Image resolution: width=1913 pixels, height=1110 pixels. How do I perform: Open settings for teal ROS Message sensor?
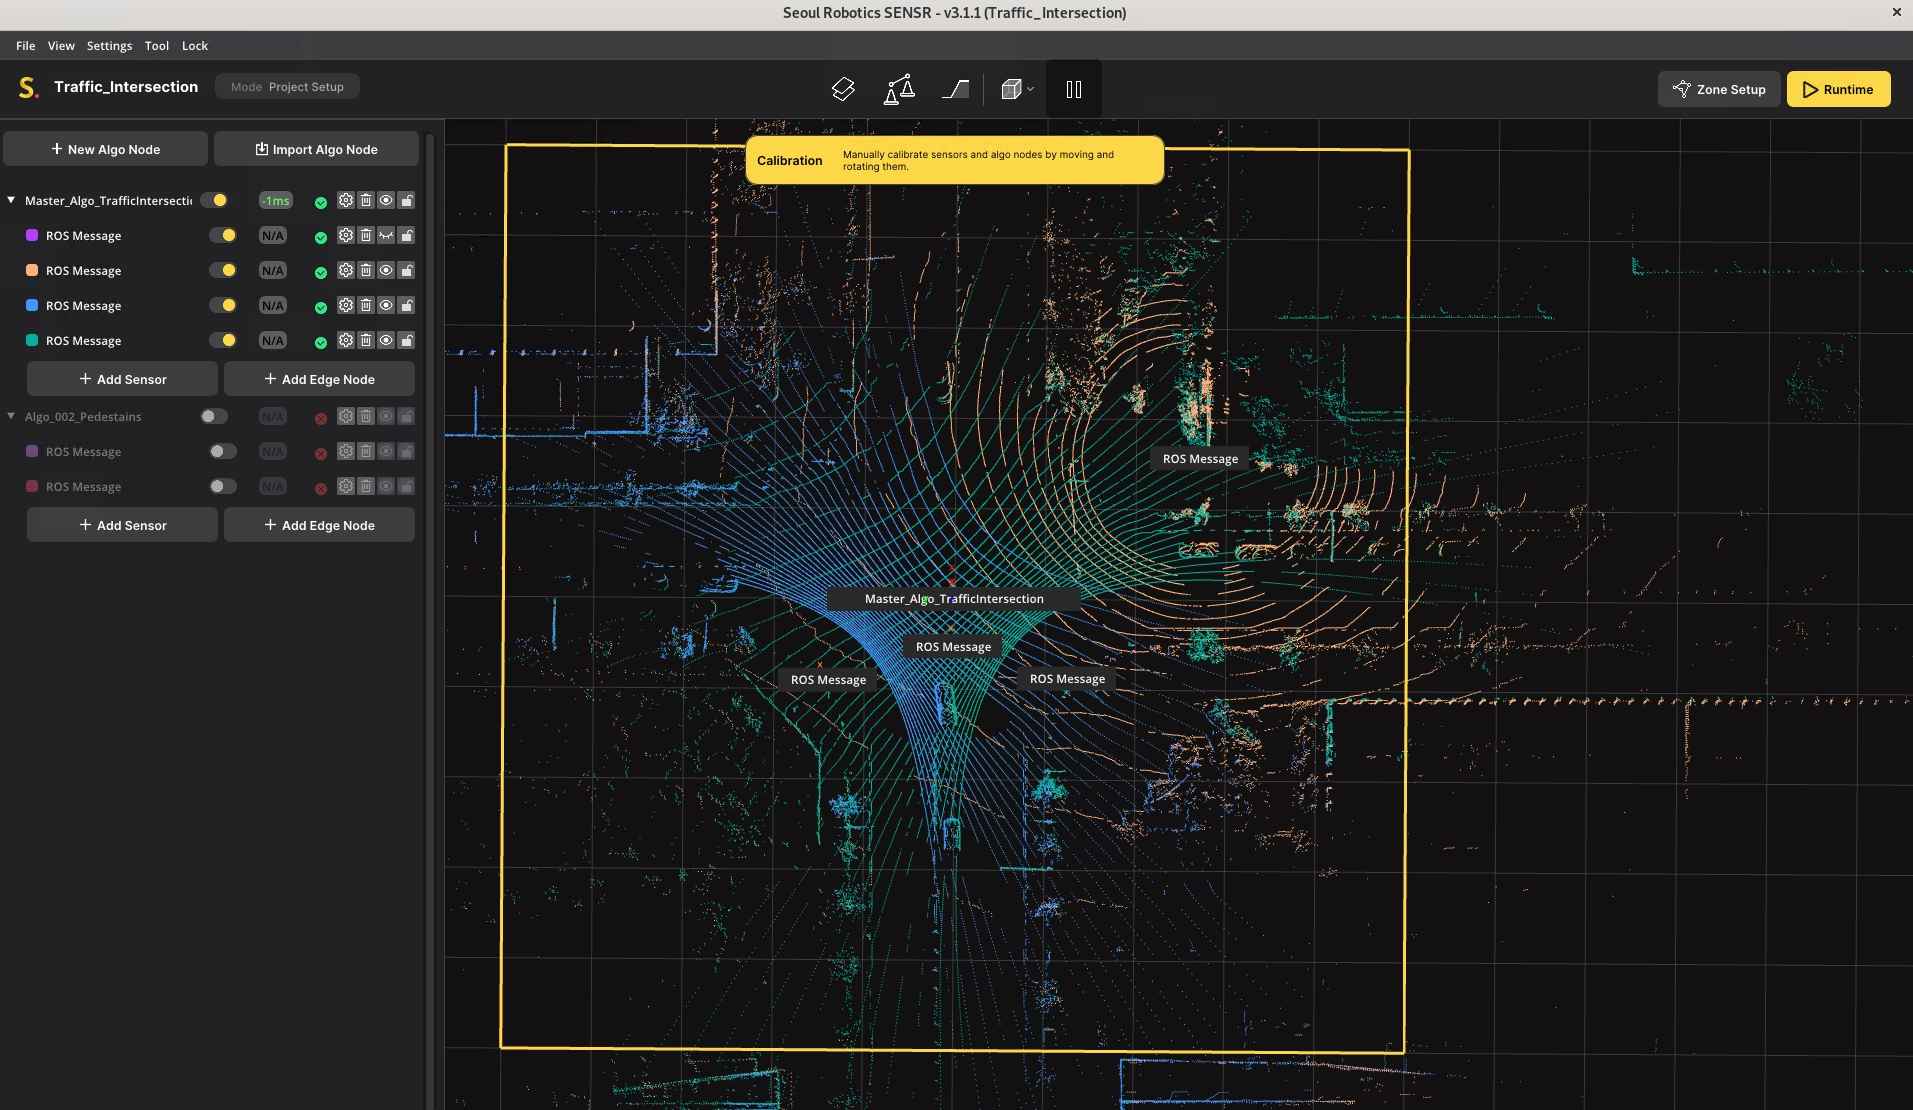click(345, 340)
